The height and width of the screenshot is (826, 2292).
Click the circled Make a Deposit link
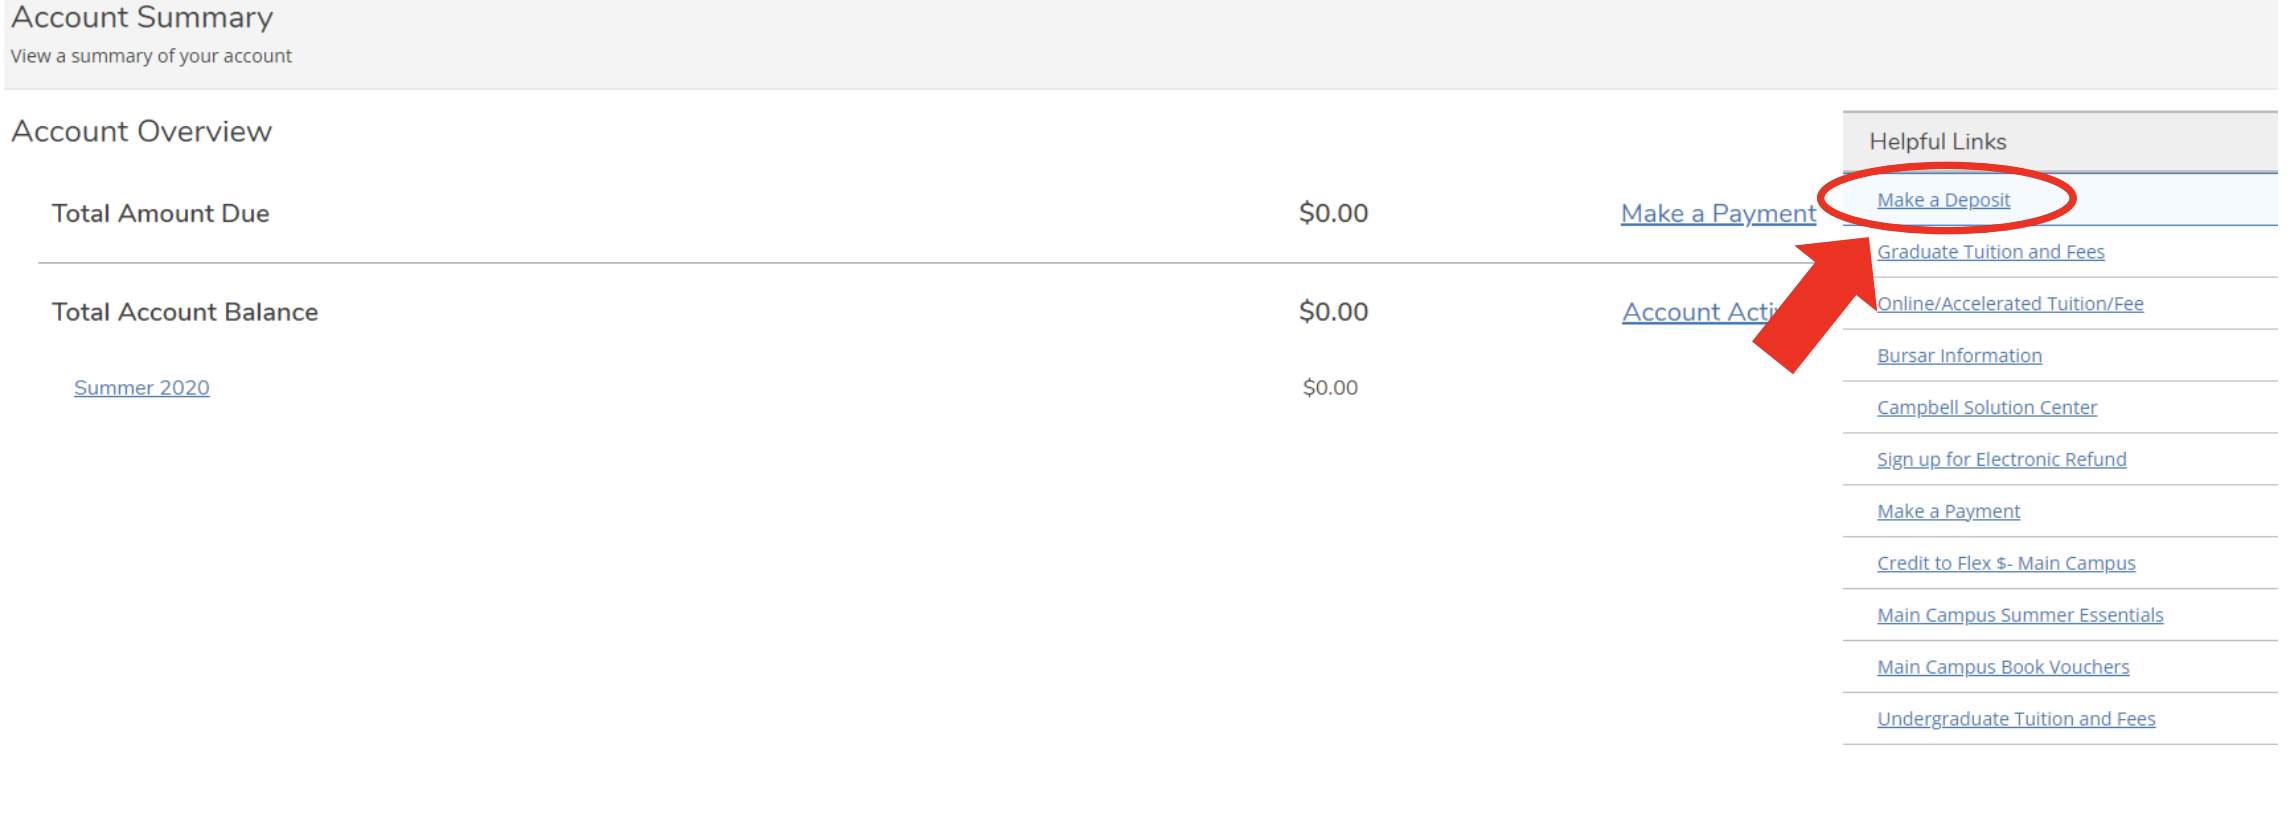point(1944,199)
